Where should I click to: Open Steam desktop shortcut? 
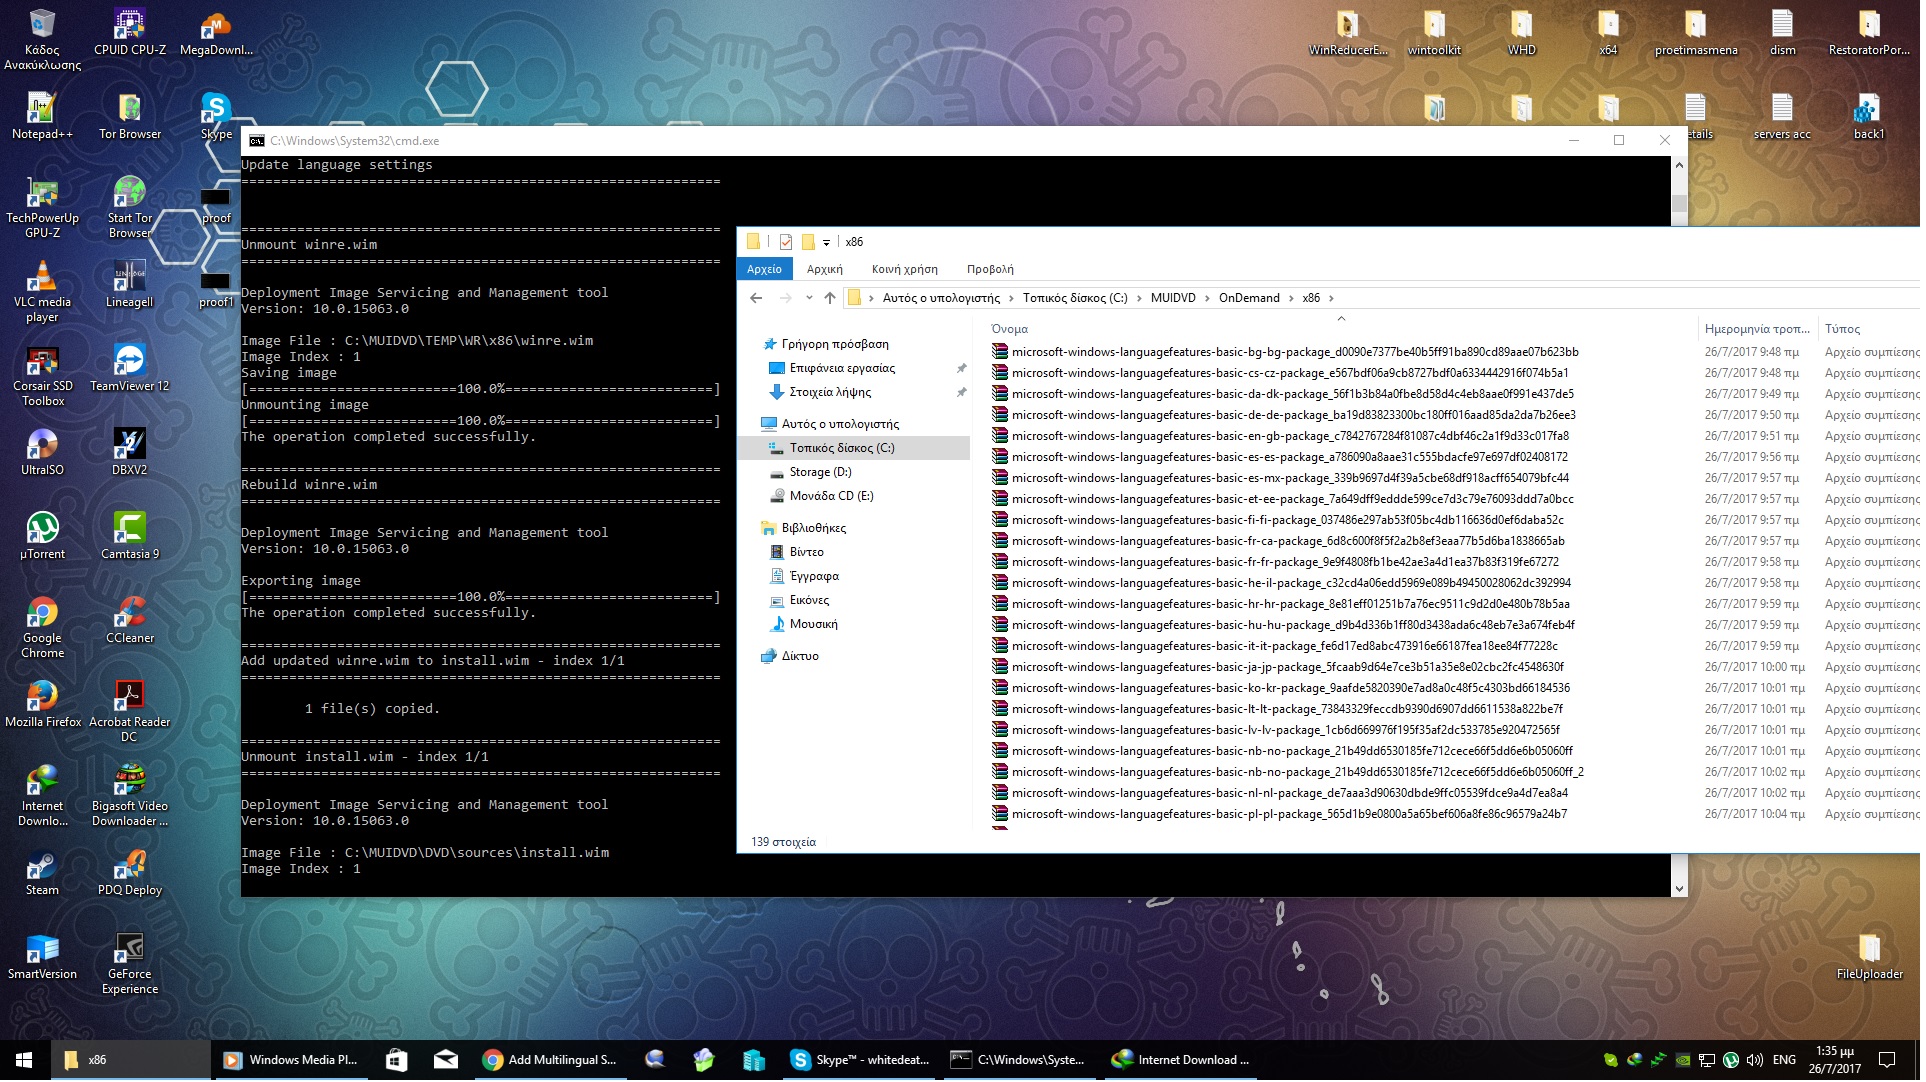tap(42, 872)
